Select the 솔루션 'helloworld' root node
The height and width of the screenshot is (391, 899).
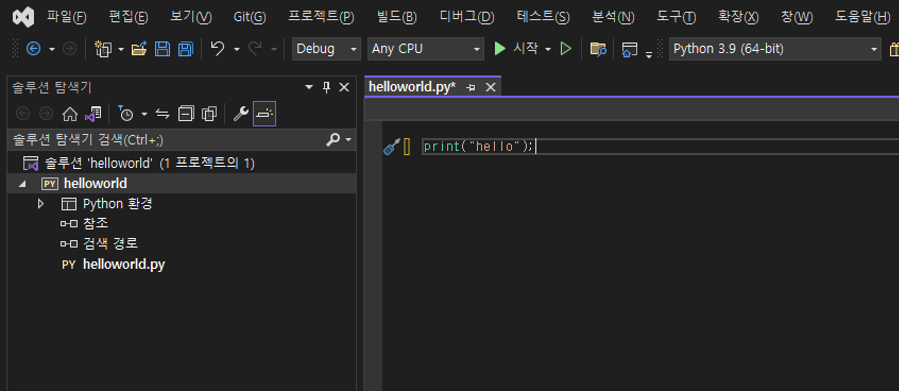tap(150, 163)
